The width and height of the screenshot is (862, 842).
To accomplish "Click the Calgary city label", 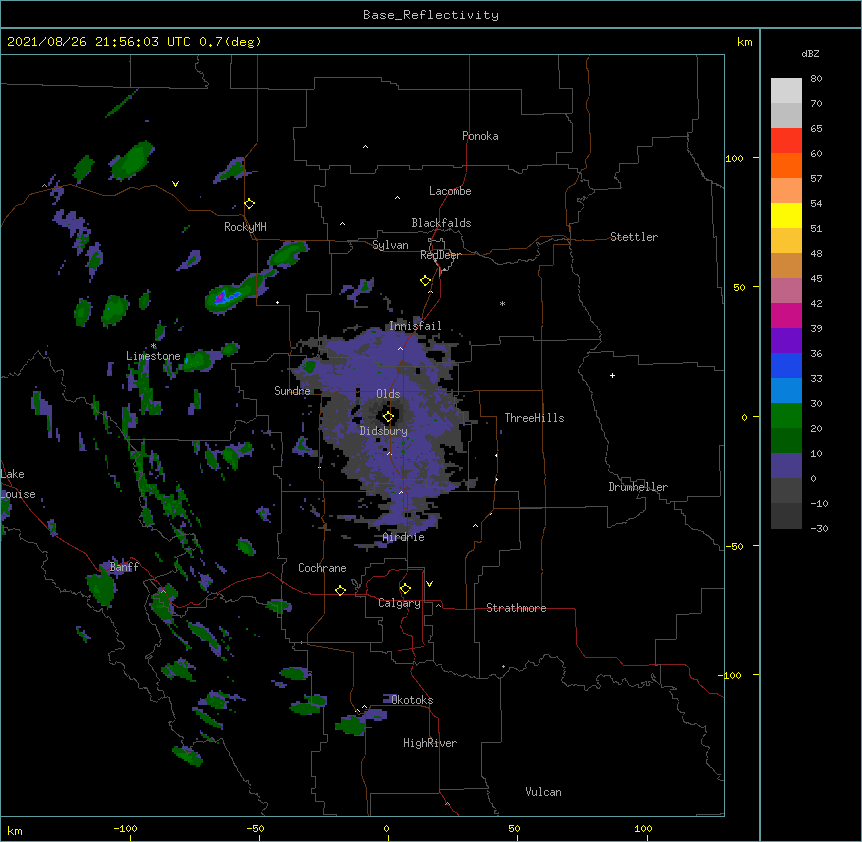I will point(399,603).
